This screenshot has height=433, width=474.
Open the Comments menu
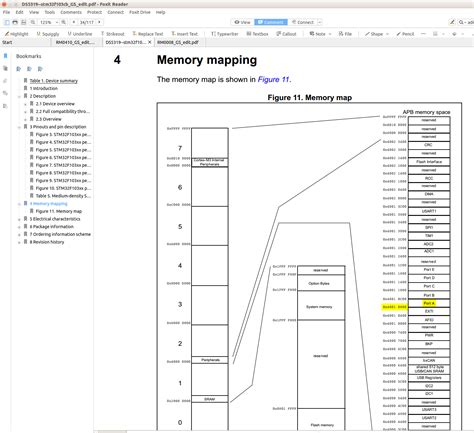(71, 12)
